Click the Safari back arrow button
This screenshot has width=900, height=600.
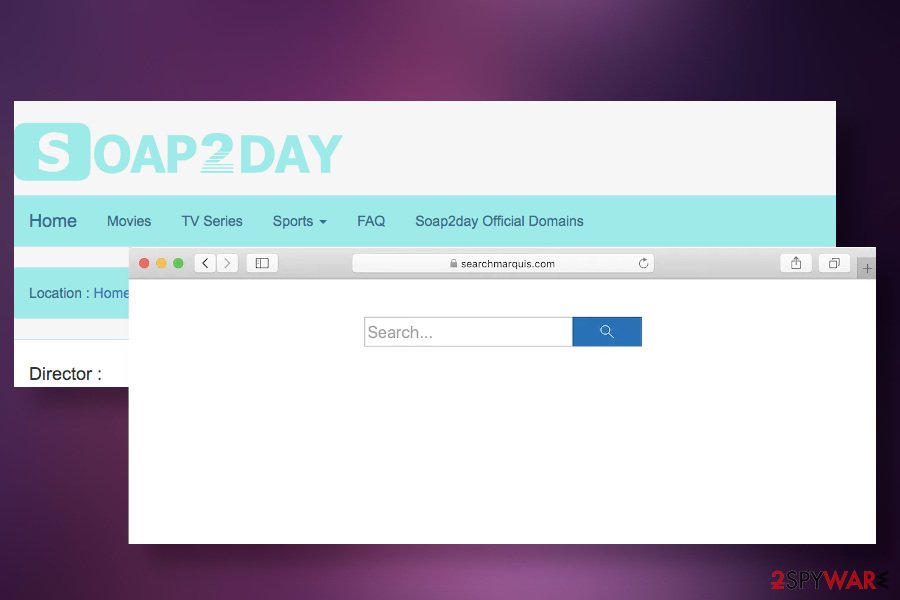click(205, 263)
